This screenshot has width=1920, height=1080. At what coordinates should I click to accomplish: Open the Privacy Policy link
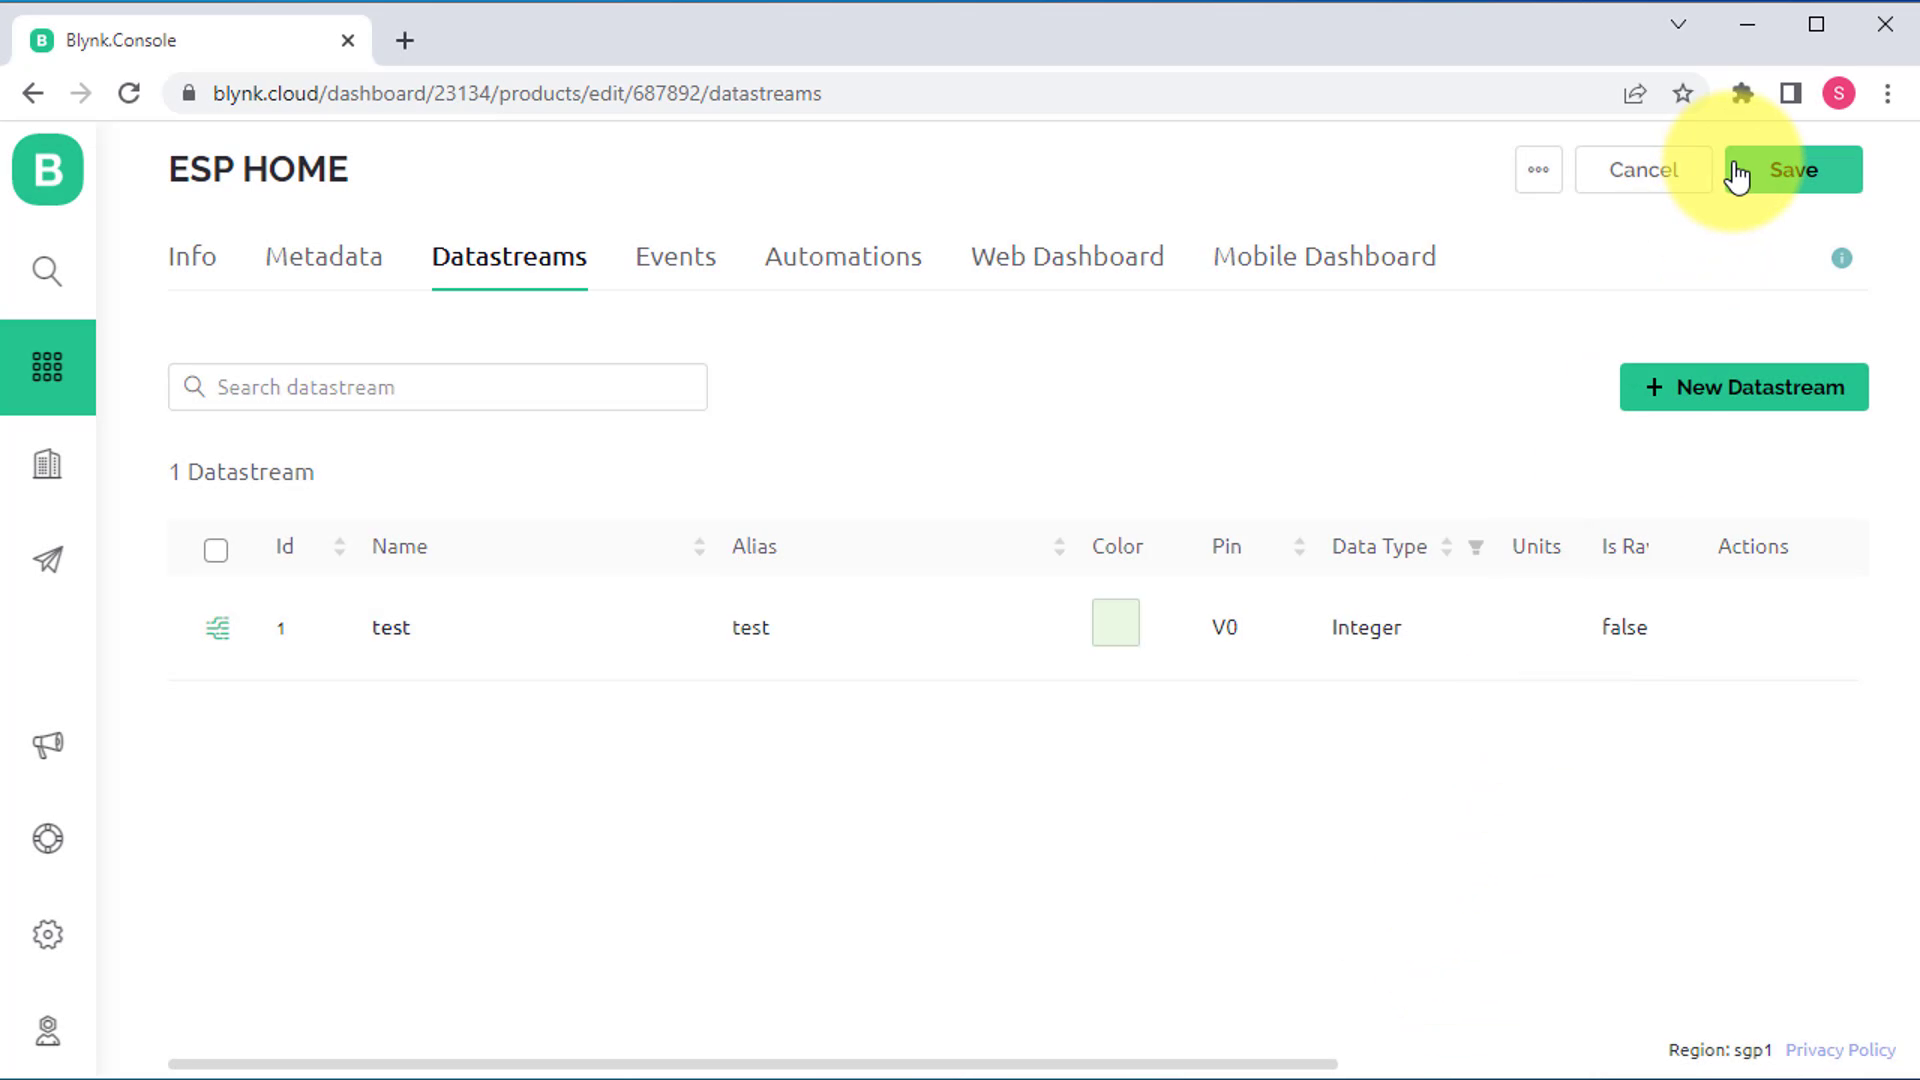pos(1840,1050)
